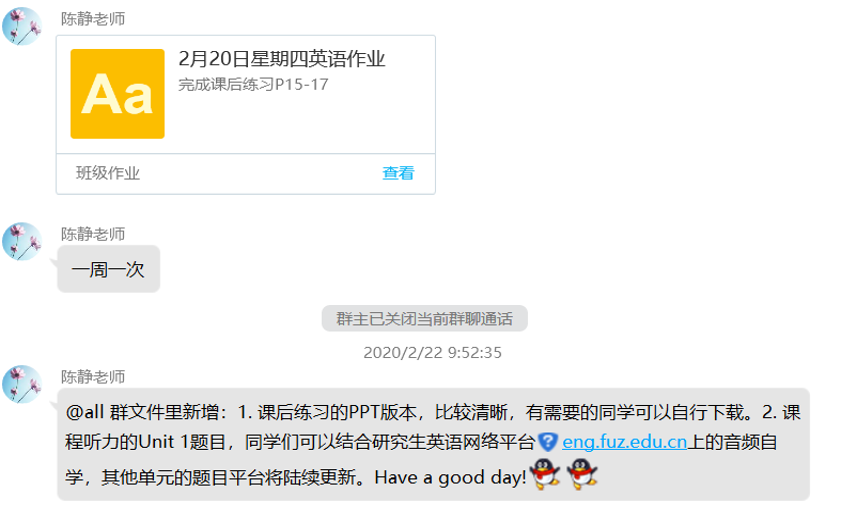This screenshot has width=841, height=508.
Task: Click 群主已关闭当前群聊通话 system notice
Action: click(424, 319)
